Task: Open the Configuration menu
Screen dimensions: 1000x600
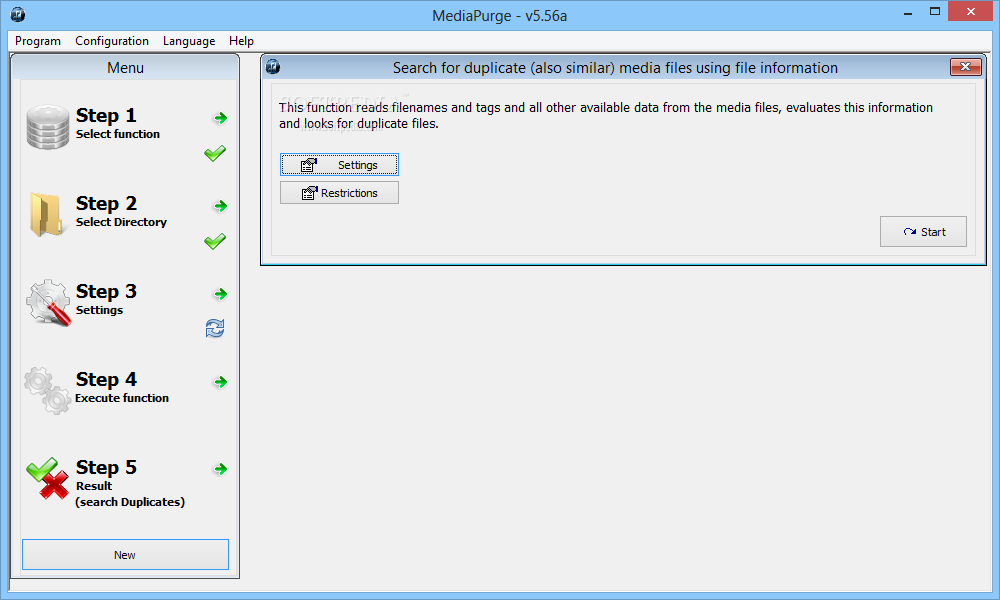Action: [x=112, y=41]
